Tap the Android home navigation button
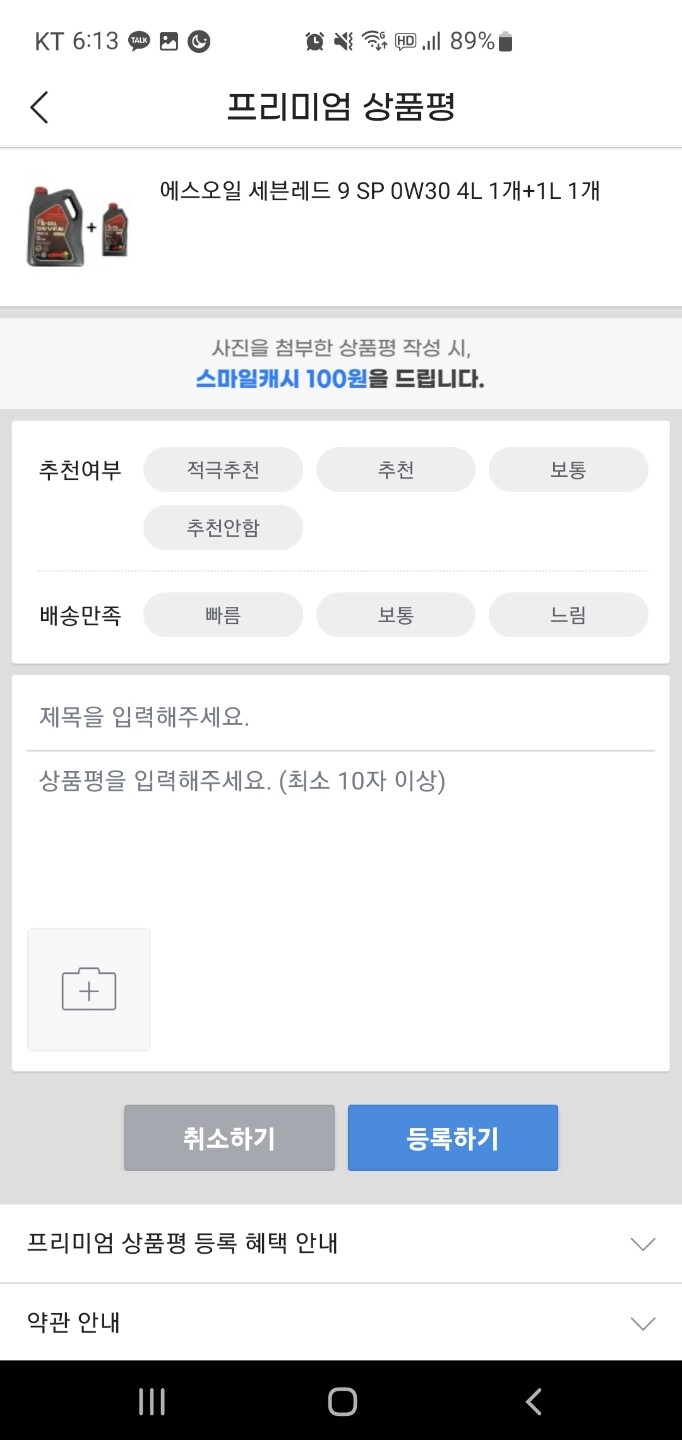Image resolution: width=682 pixels, height=1440 pixels. click(341, 1401)
